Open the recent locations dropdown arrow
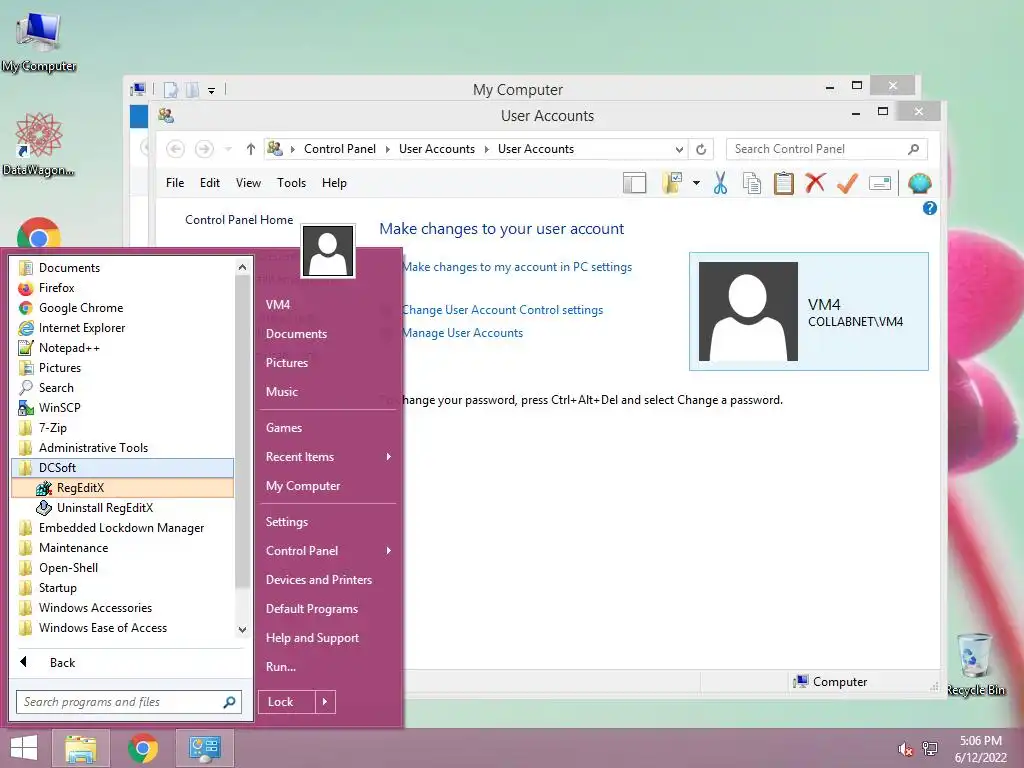This screenshot has height=768, width=1024. pyautogui.click(x=228, y=150)
